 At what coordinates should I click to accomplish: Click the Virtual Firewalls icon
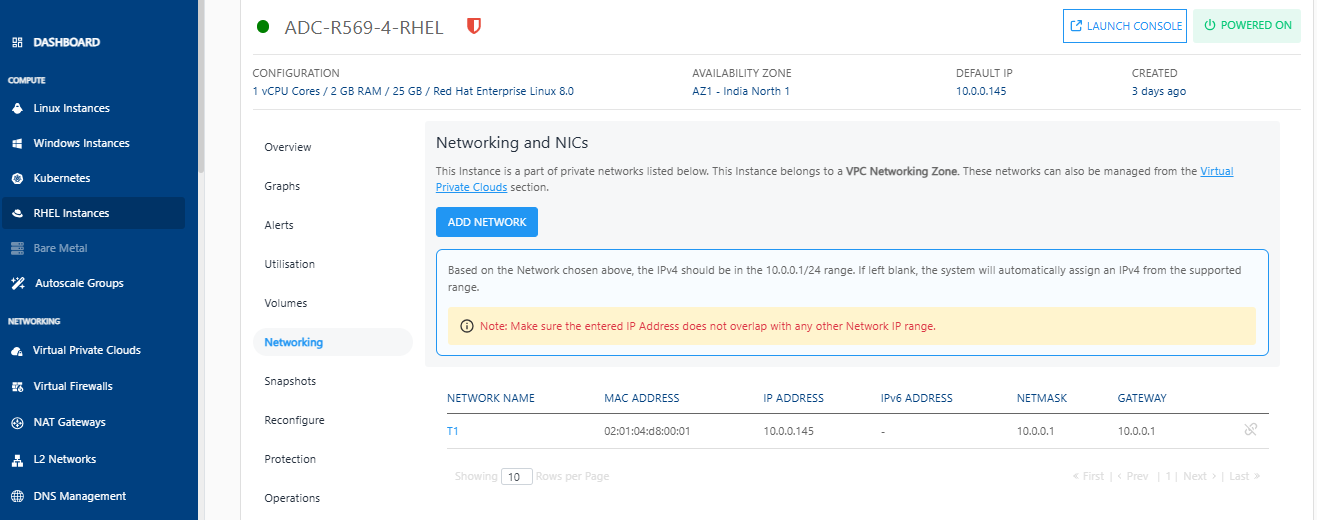click(17, 386)
